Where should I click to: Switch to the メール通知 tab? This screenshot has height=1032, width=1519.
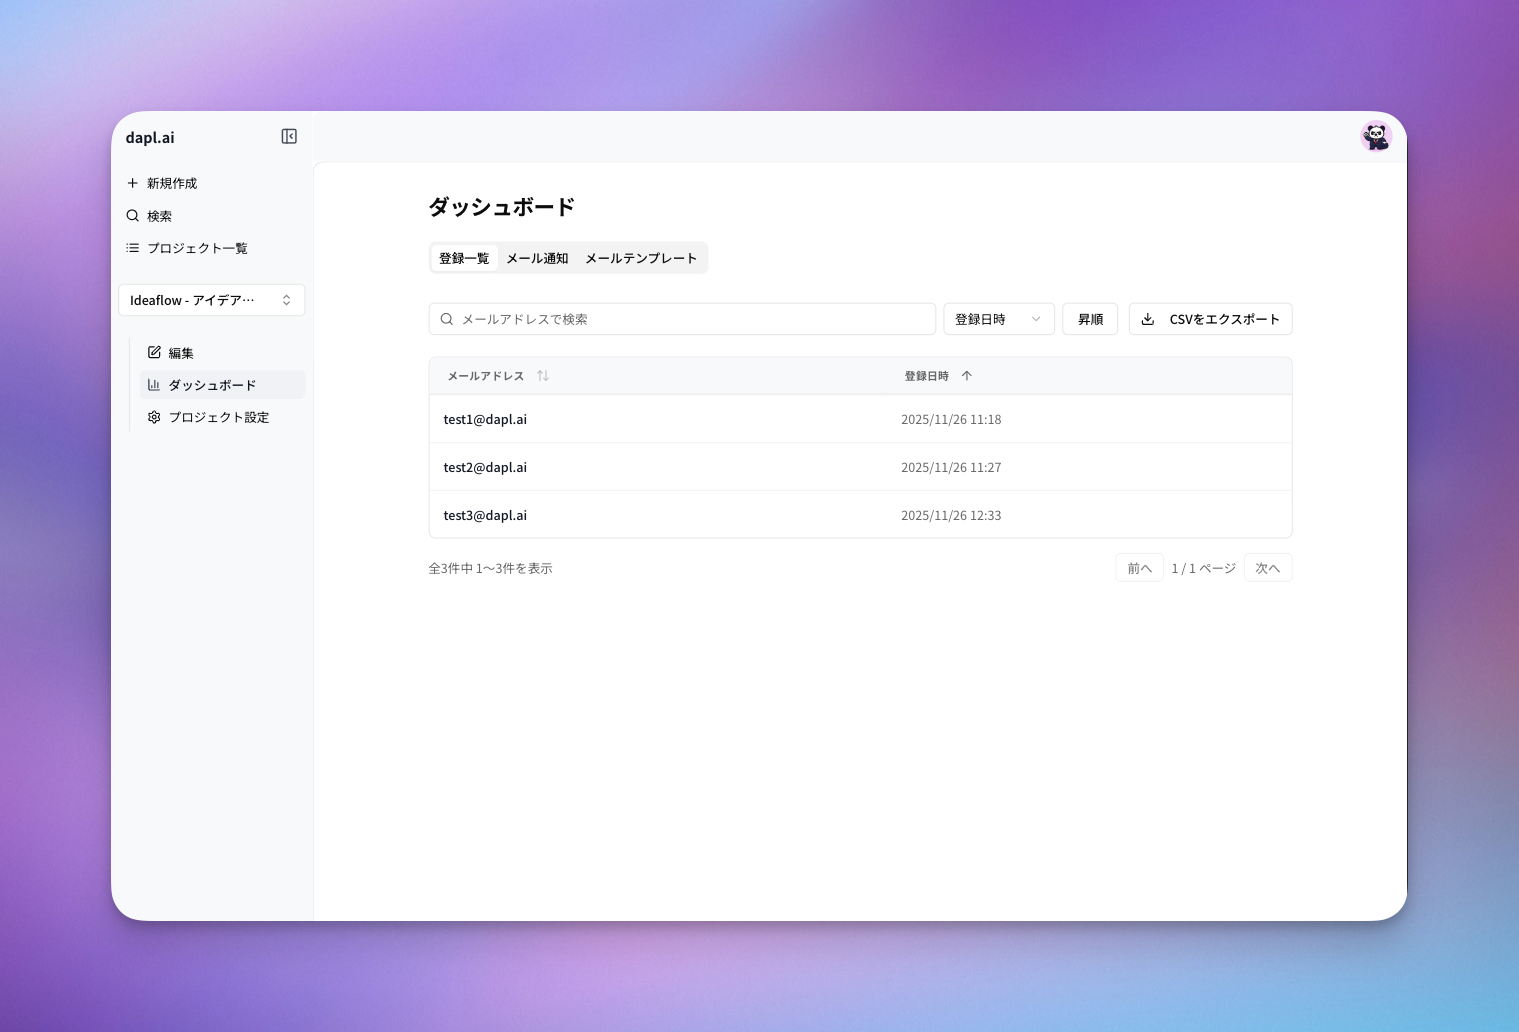[537, 257]
